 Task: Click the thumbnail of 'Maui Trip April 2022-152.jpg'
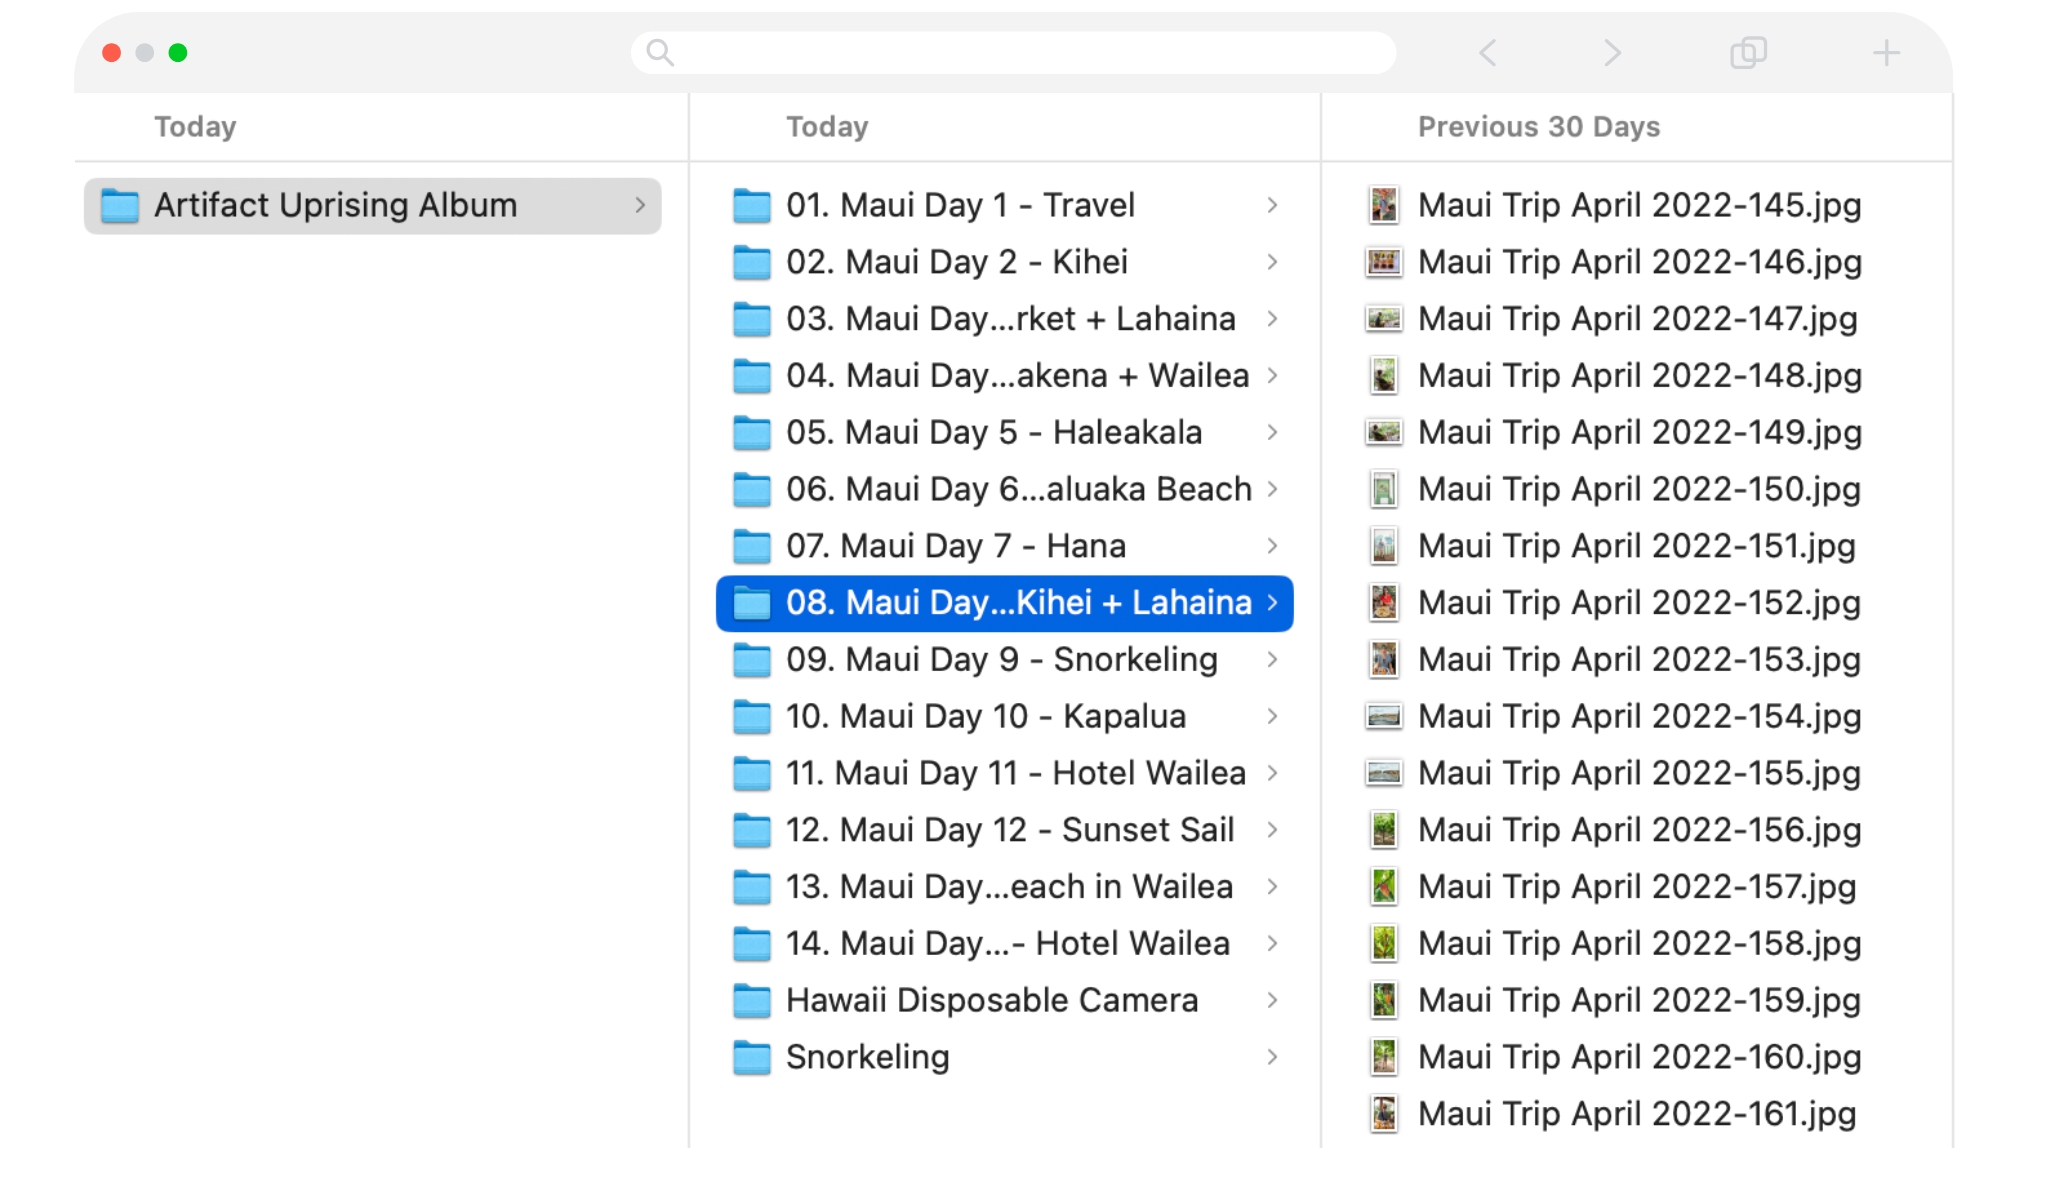[1385, 602]
